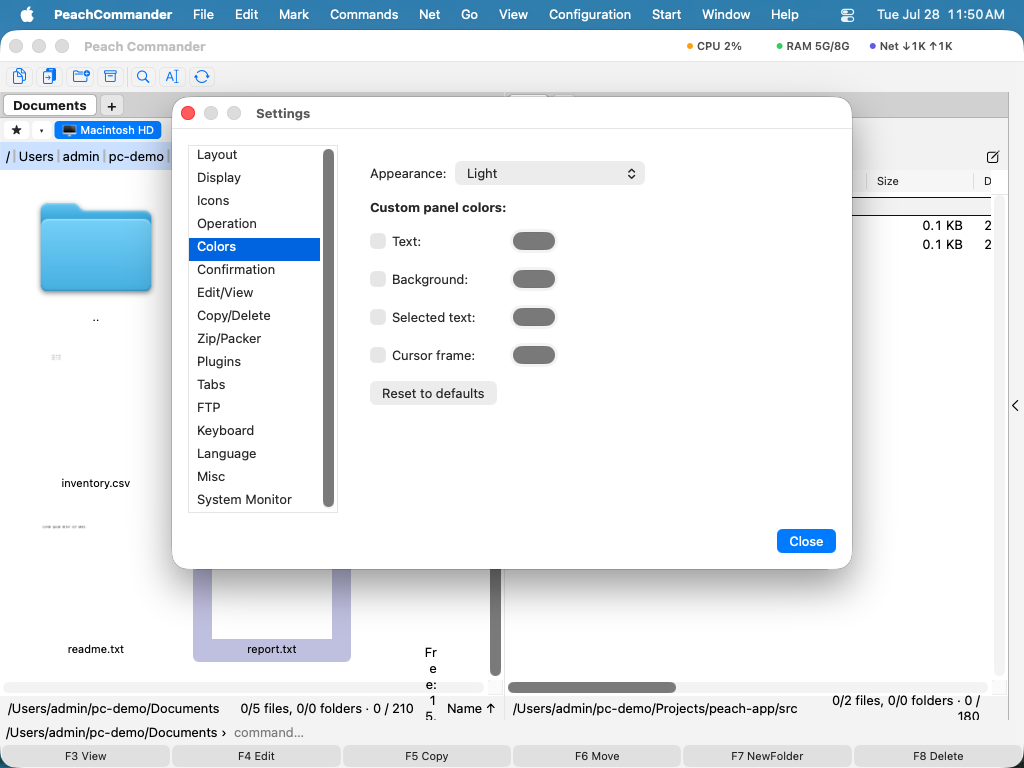Image resolution: width=1024 pixels, height=768 pixels.
Task: Select Layout in settings list
Action: click(255, 155)
